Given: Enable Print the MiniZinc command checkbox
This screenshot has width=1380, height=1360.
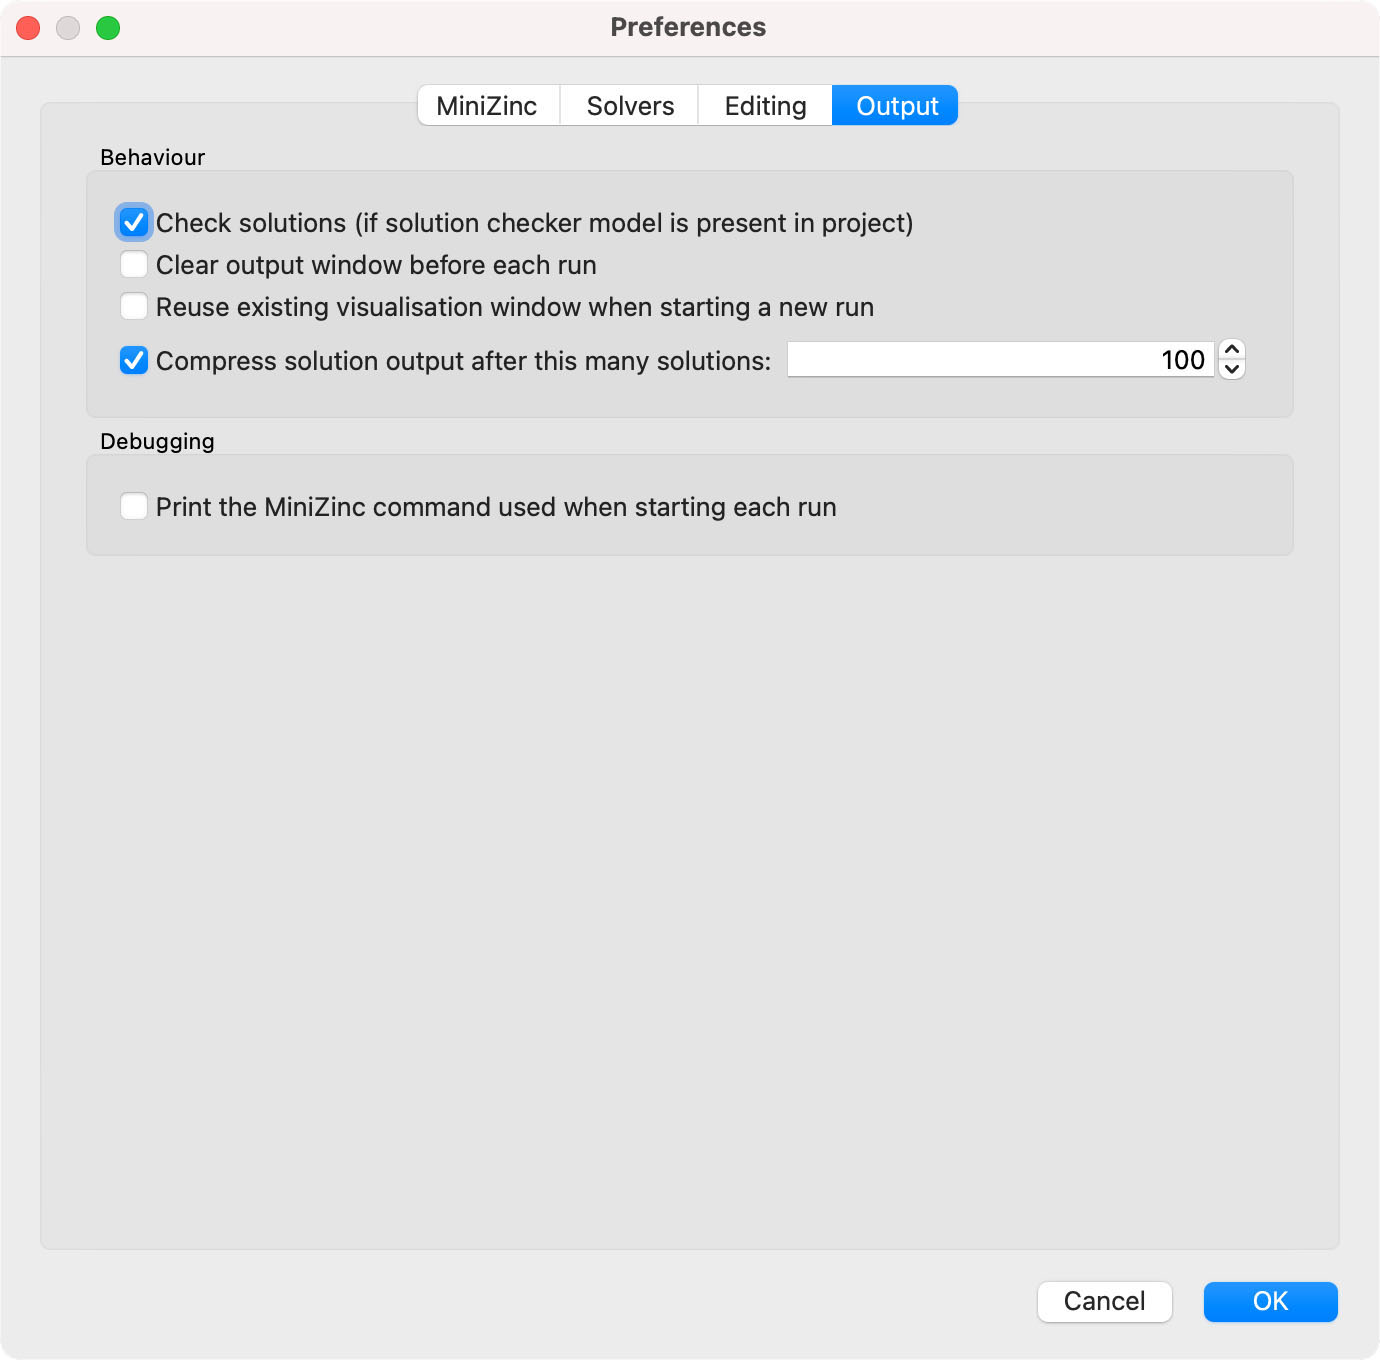Looking at the screenshot, I should 134,507.
